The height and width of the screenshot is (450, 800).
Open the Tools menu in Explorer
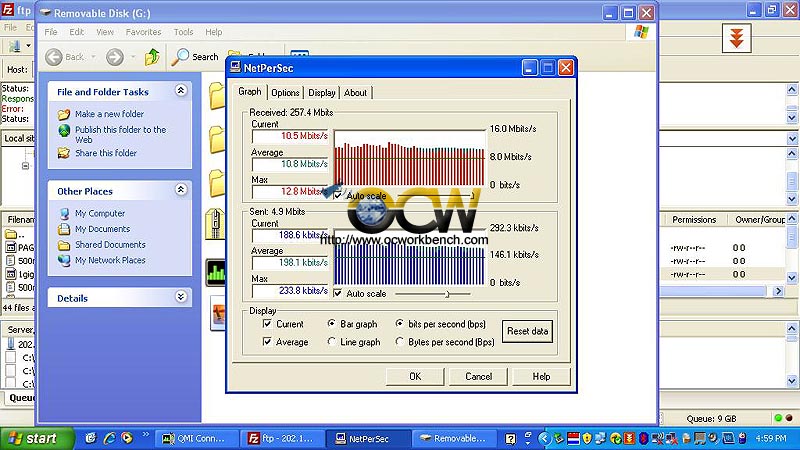point(183,32)
